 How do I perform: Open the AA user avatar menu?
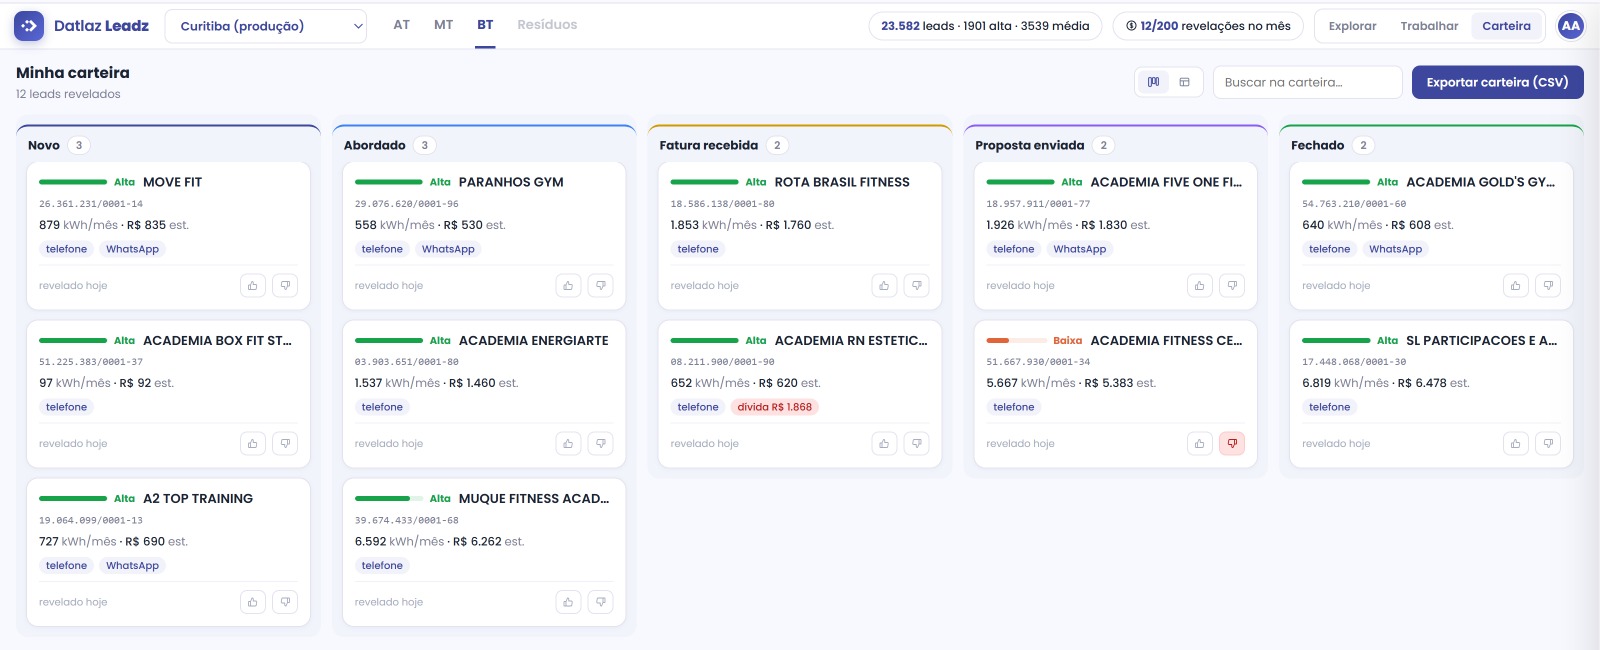1570,26
